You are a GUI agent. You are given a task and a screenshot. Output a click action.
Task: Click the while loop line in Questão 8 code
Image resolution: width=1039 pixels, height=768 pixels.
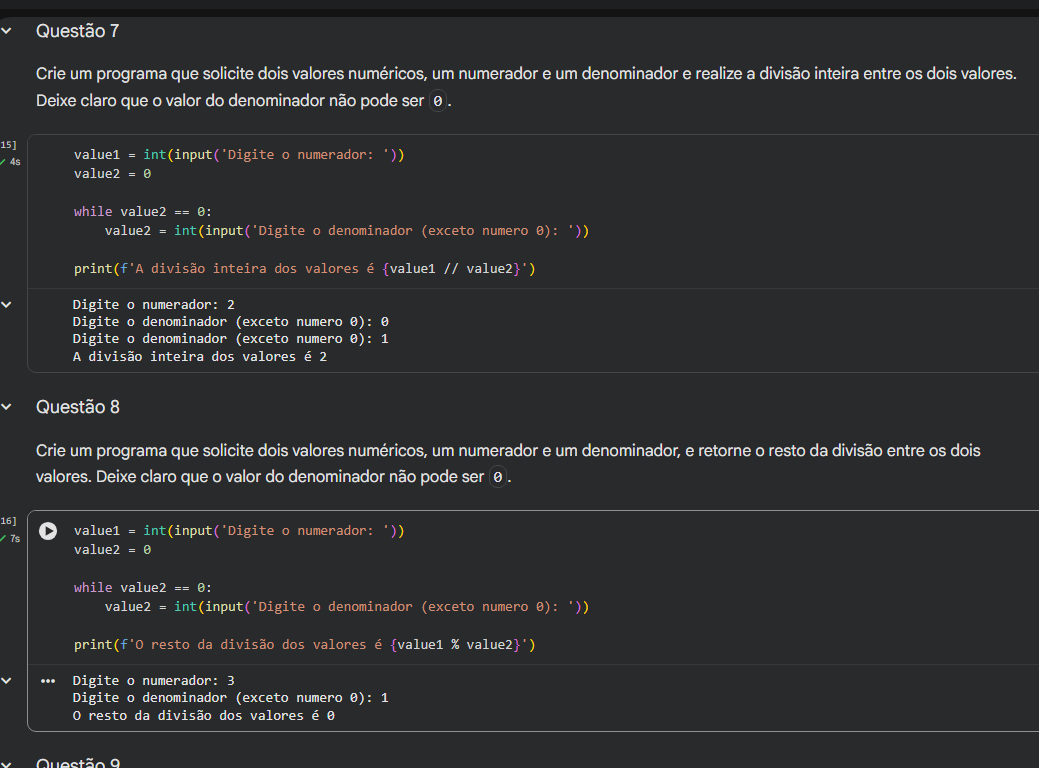(142, 587)
